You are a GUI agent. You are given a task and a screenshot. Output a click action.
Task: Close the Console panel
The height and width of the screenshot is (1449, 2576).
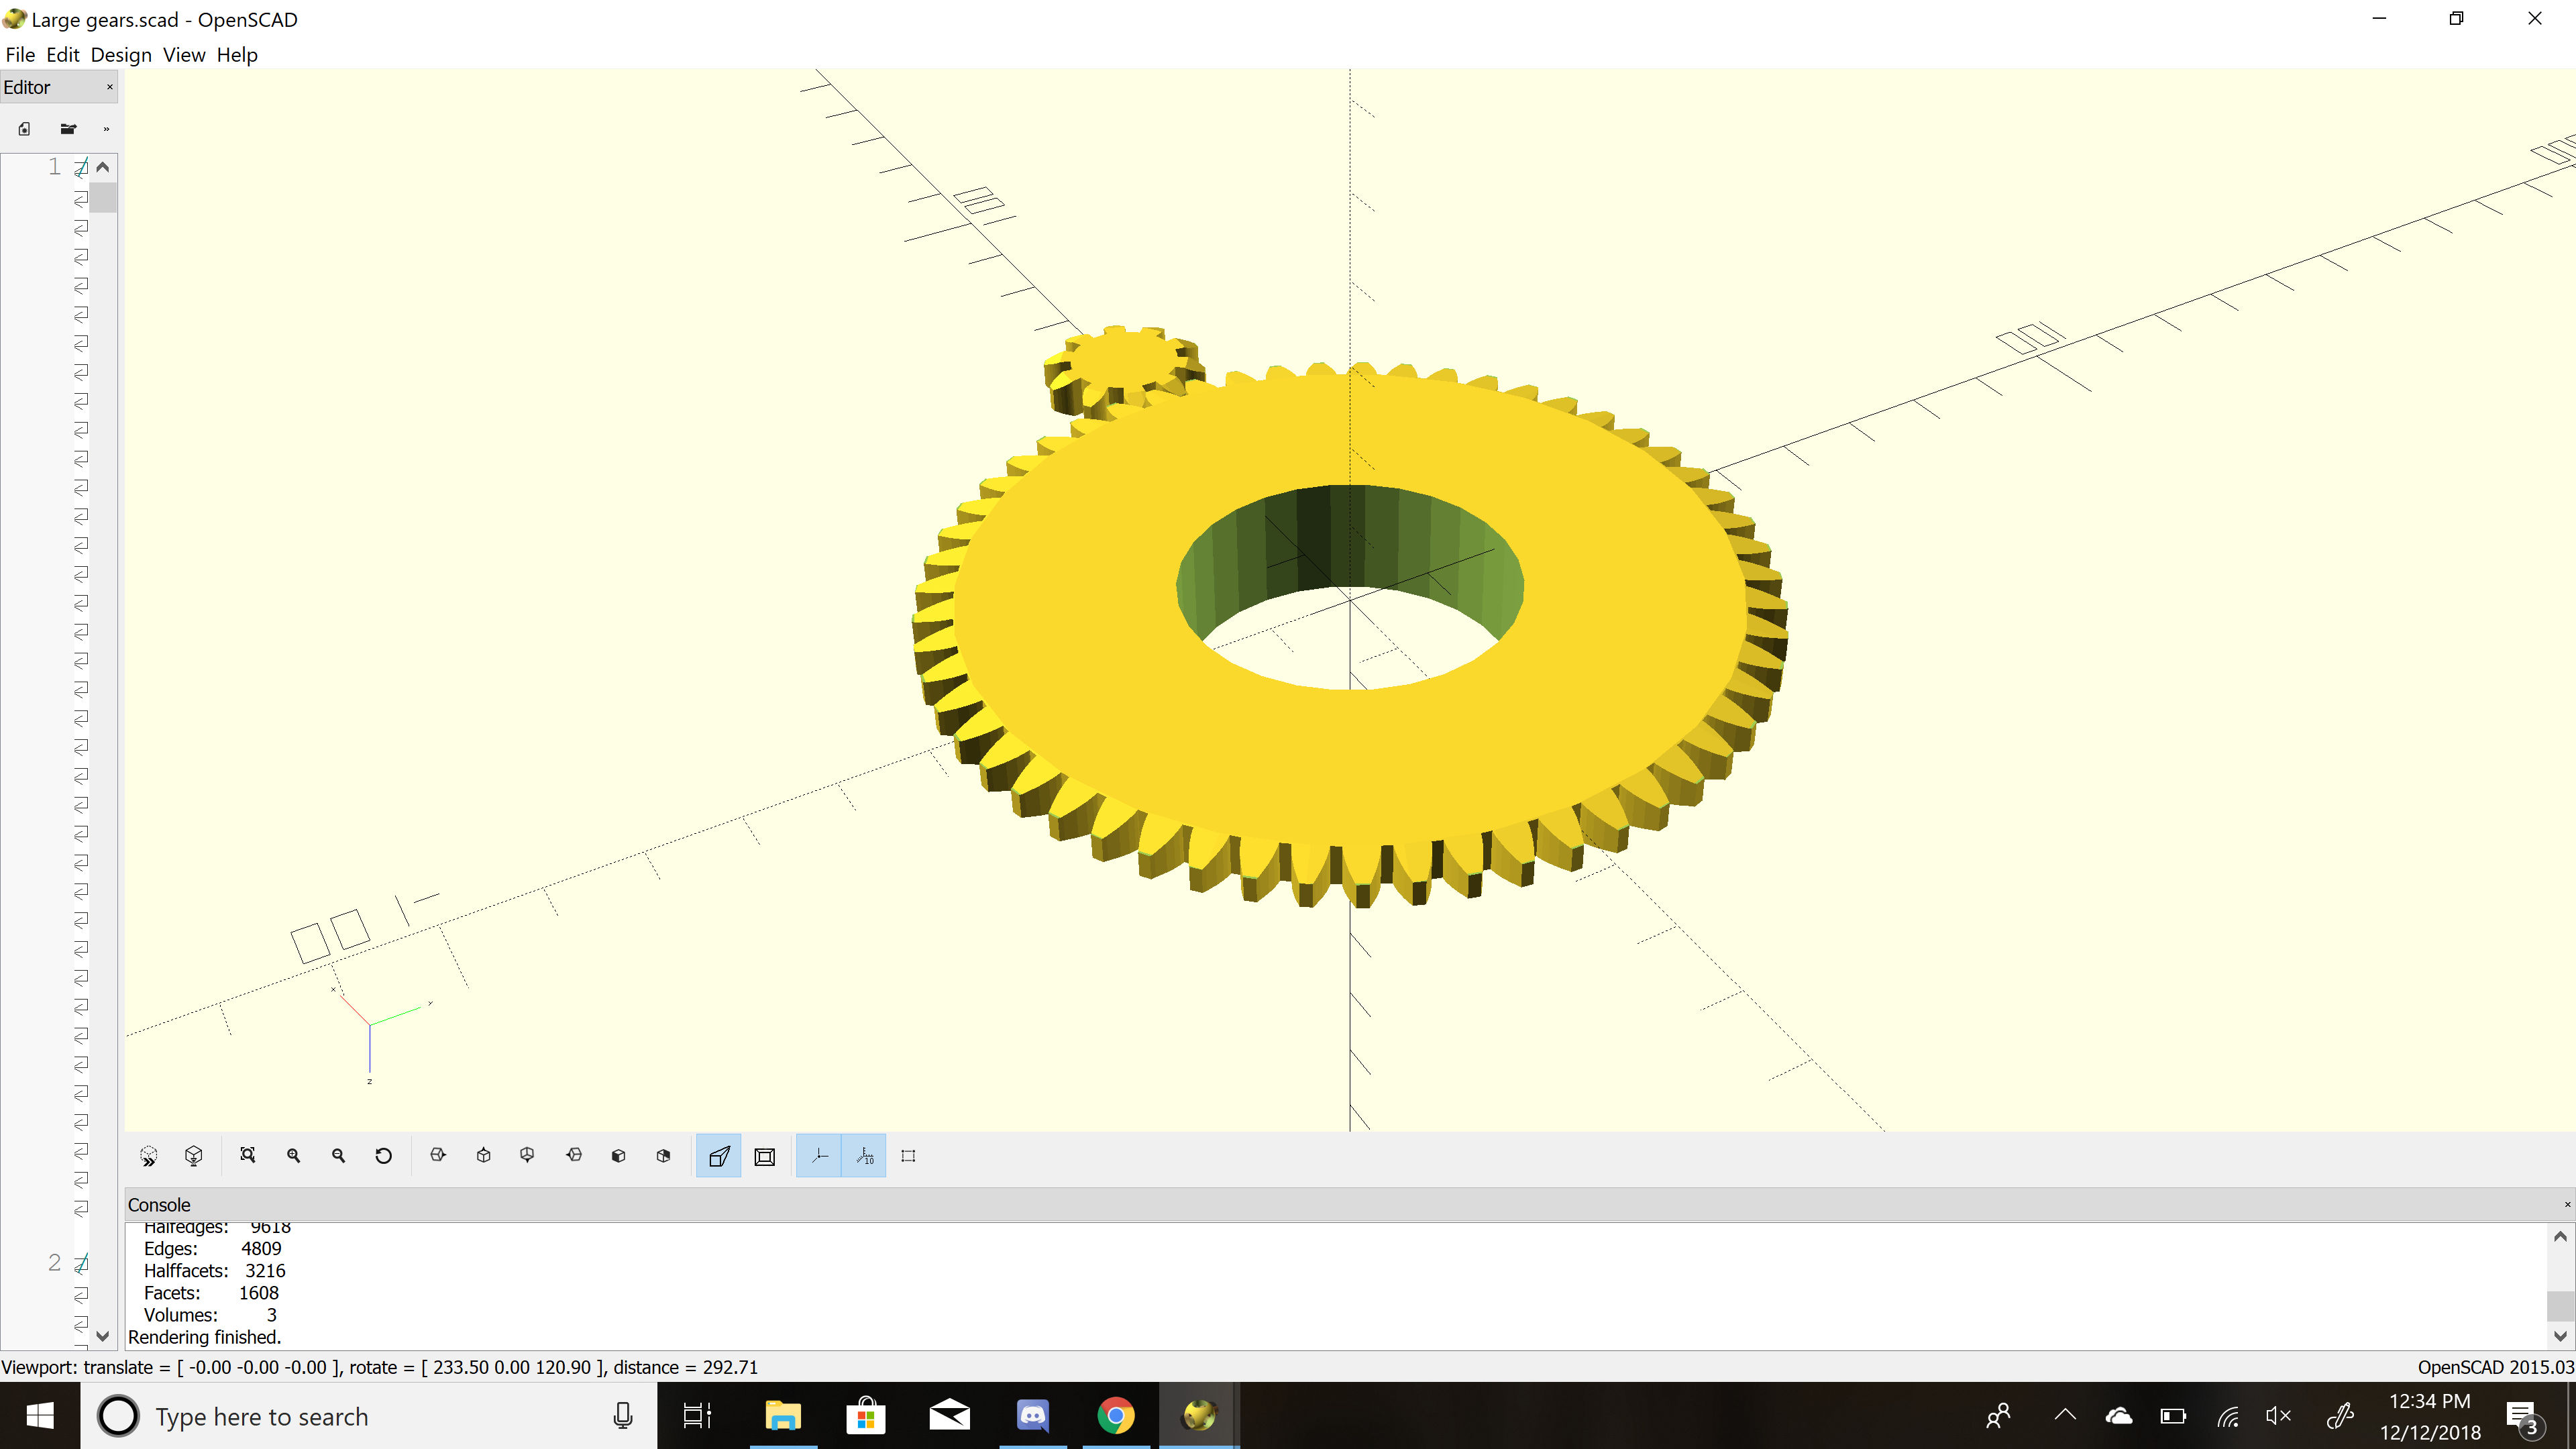coord(2566,1205)
